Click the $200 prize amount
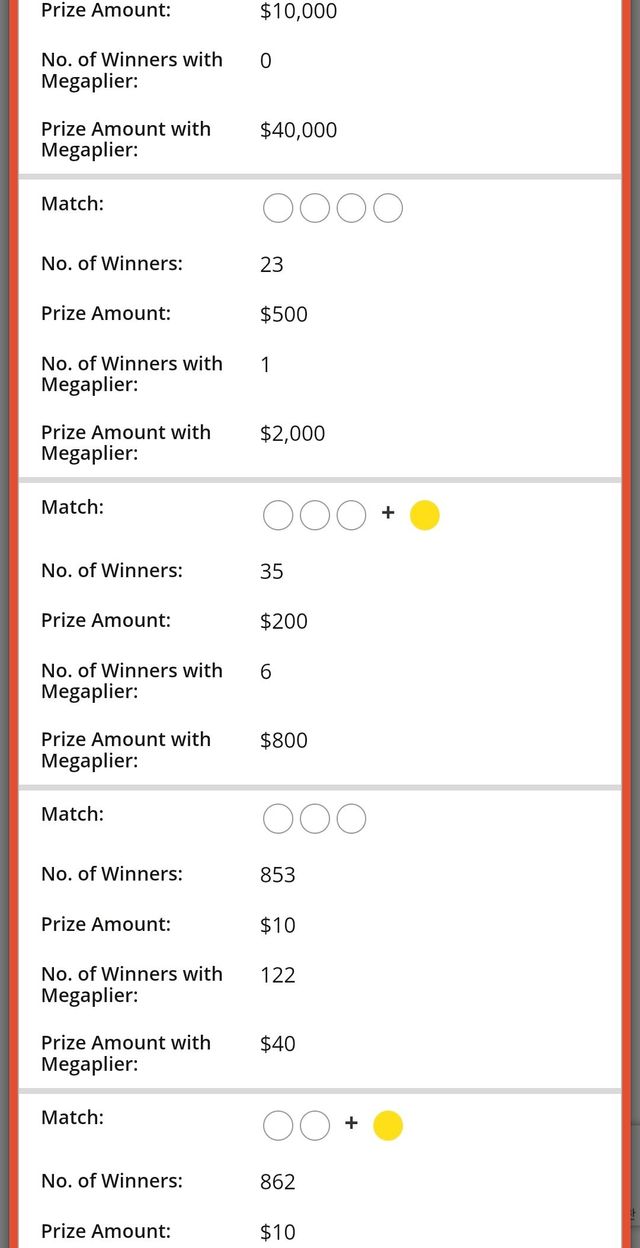 pyautogui.click(x=284, y=621)
